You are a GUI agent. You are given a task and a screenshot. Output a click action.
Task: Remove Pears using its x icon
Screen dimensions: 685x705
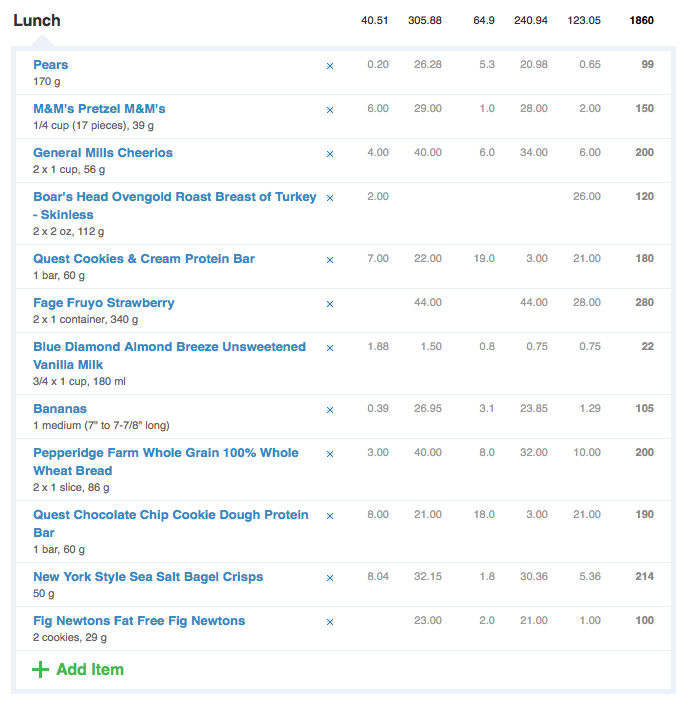329,66
